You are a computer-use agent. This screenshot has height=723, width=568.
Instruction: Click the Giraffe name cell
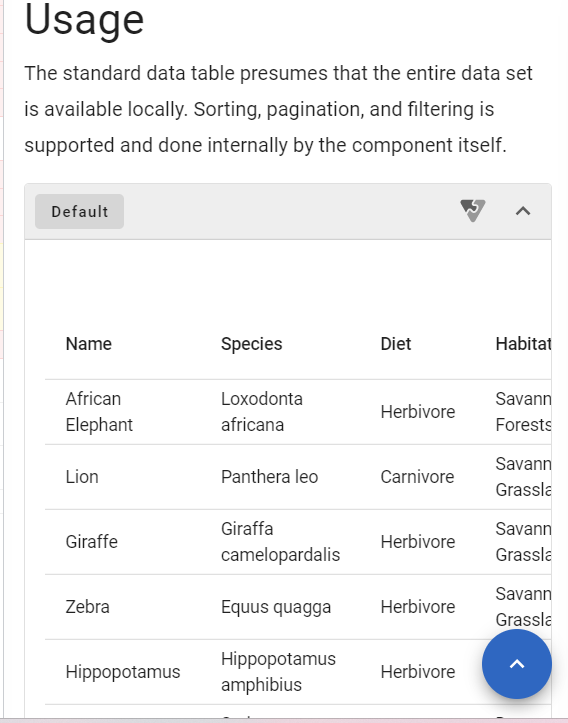92,542
